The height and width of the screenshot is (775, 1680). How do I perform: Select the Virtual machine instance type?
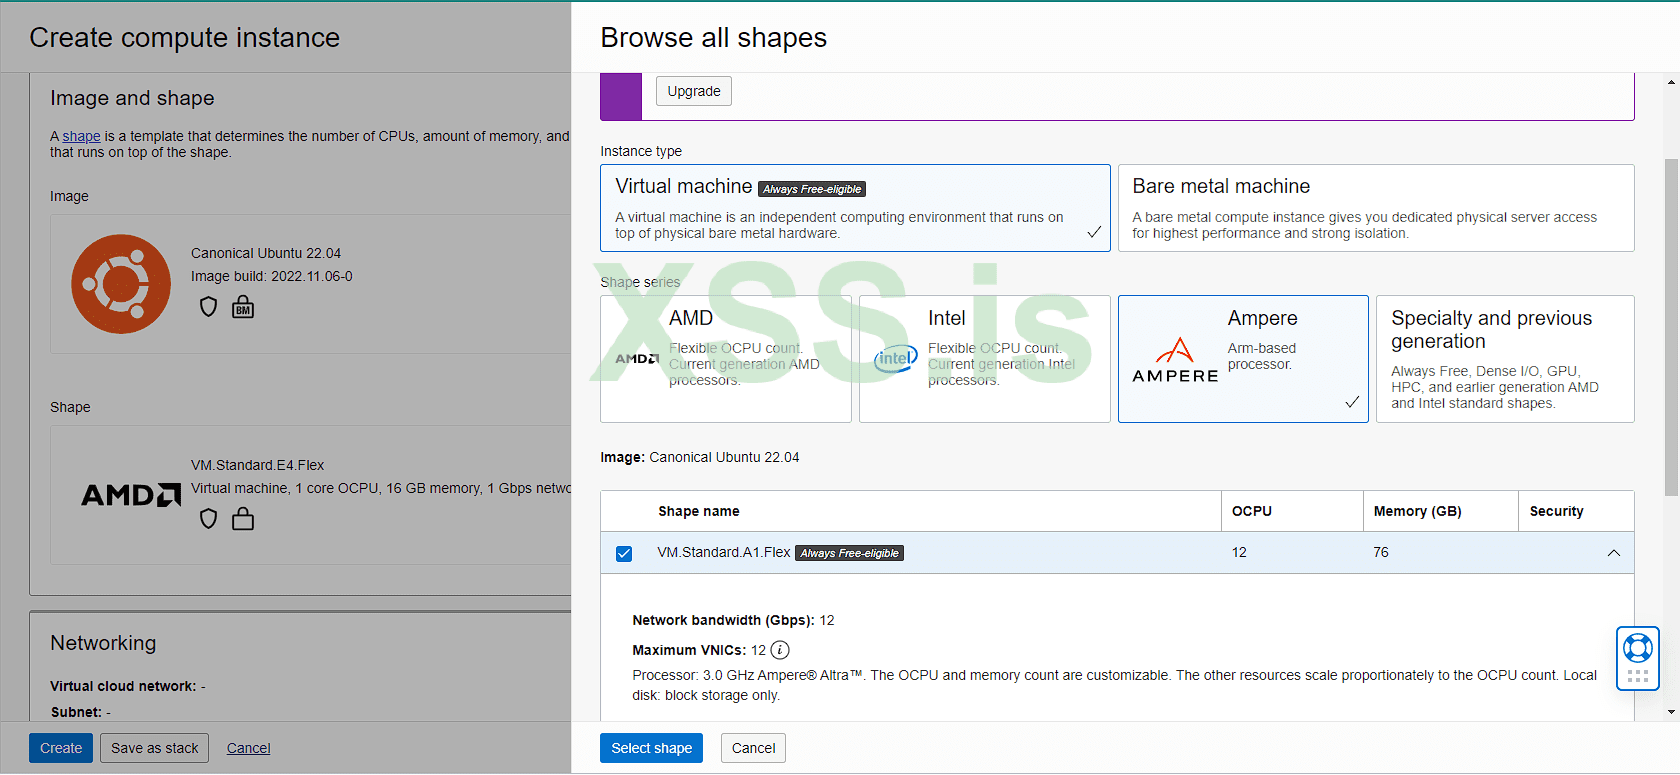tap(855, 208)
